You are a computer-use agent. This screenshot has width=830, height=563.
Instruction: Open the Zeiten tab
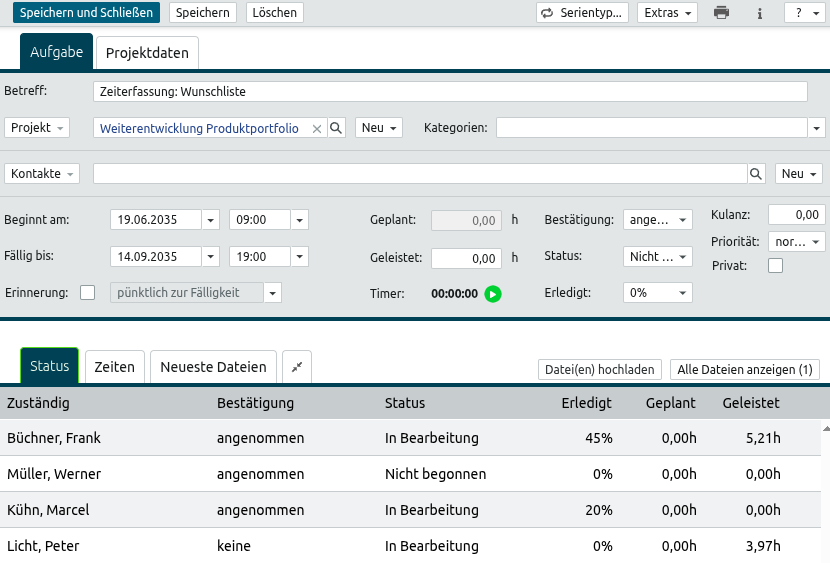coord(114,367)
